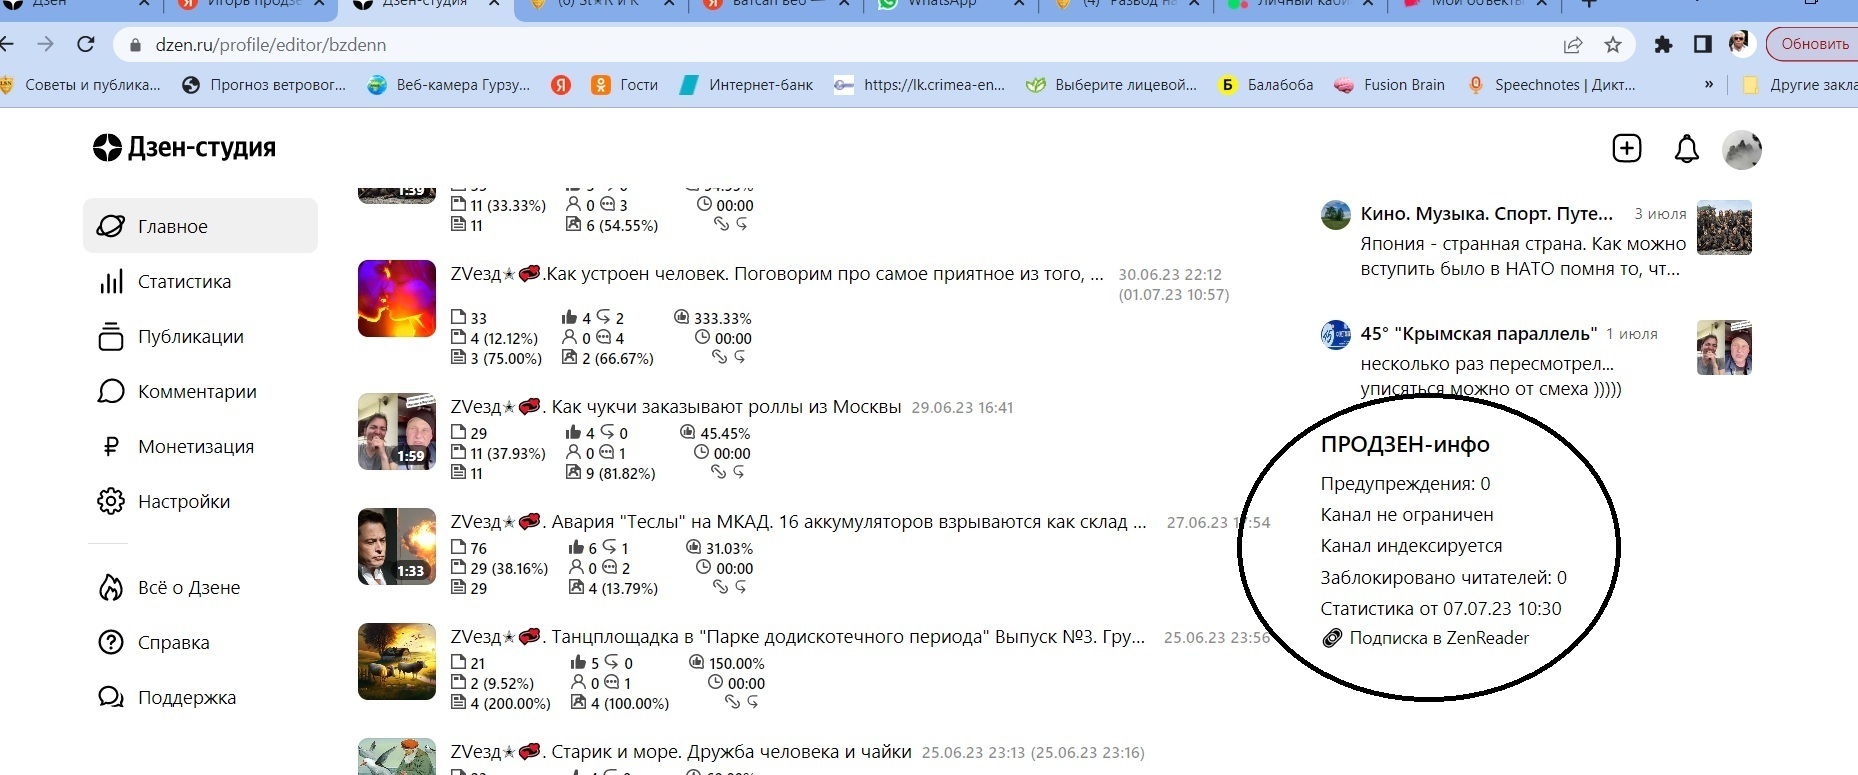Reload the page with the refresh icon
1858x775 pixels.
[86, 44]
